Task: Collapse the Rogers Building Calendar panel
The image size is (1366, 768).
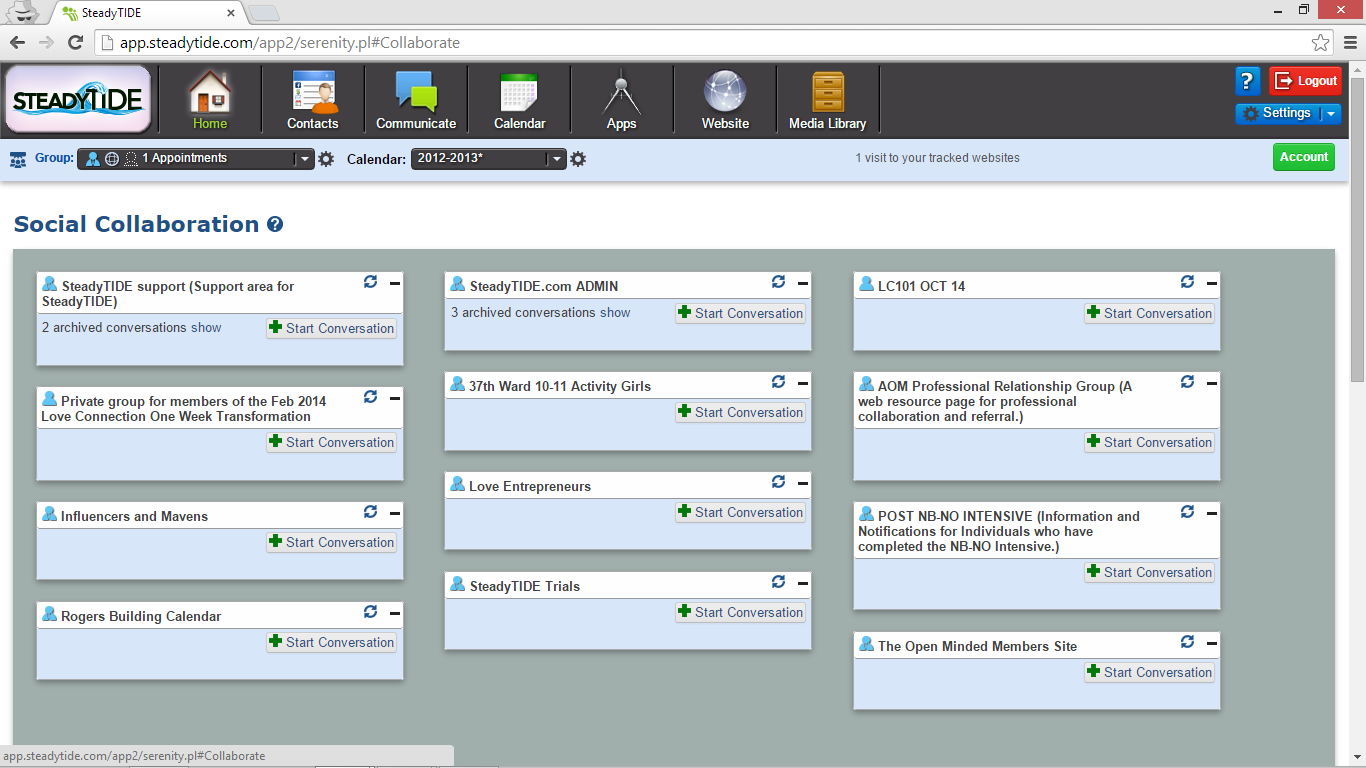Action: point(394,613)
